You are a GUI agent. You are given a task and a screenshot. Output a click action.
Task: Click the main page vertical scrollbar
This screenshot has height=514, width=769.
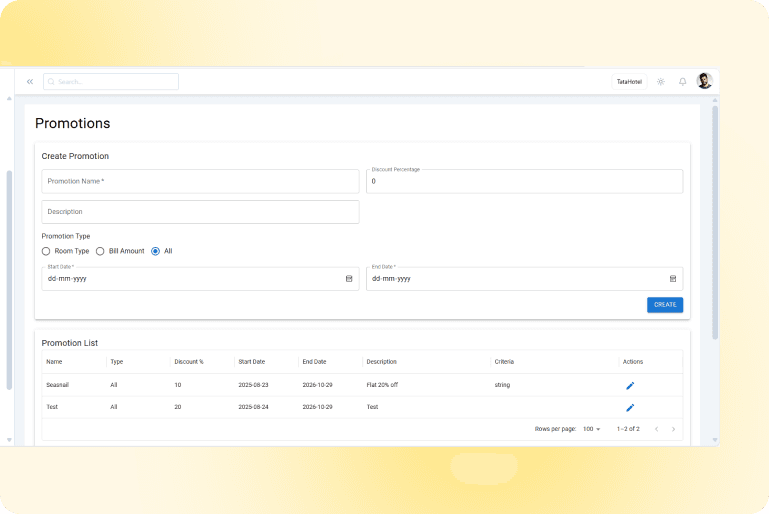(x=715, y=222)
